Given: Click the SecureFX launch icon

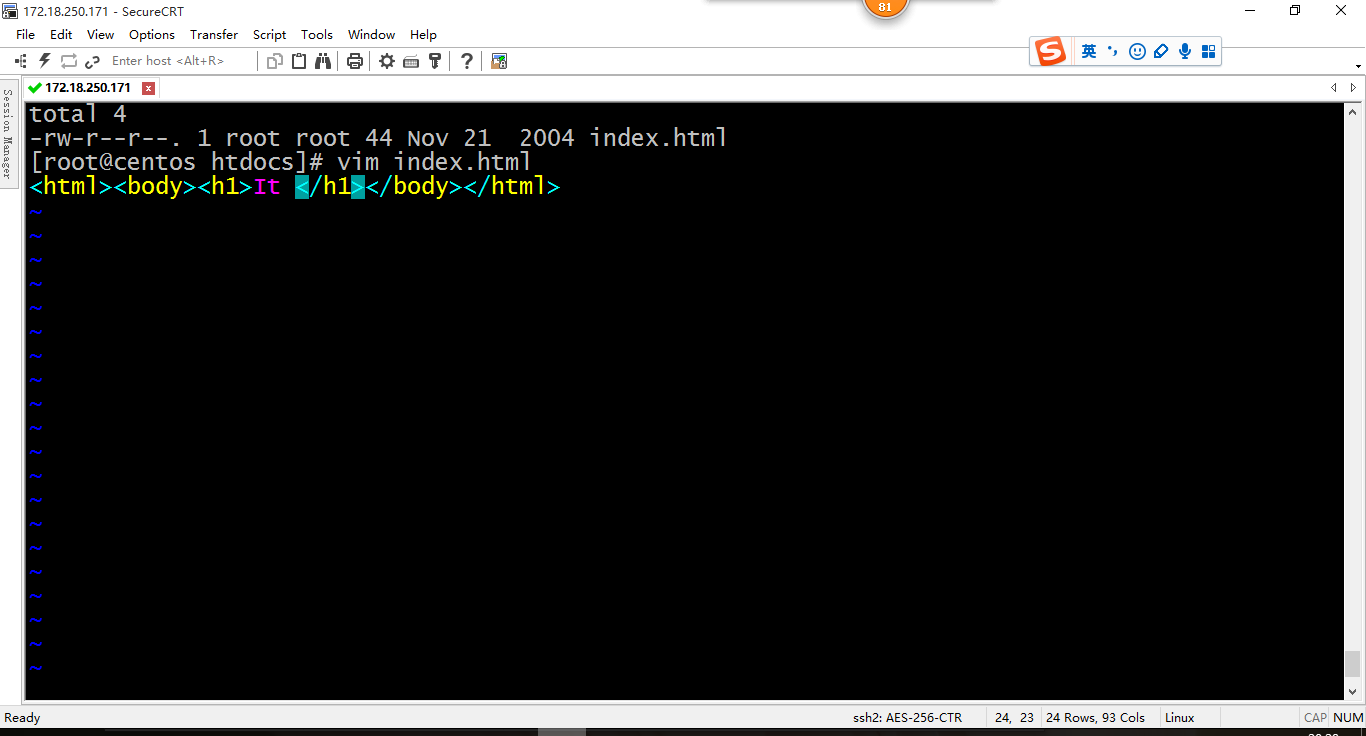Looking at the screenshot, I should click(499, 61).
